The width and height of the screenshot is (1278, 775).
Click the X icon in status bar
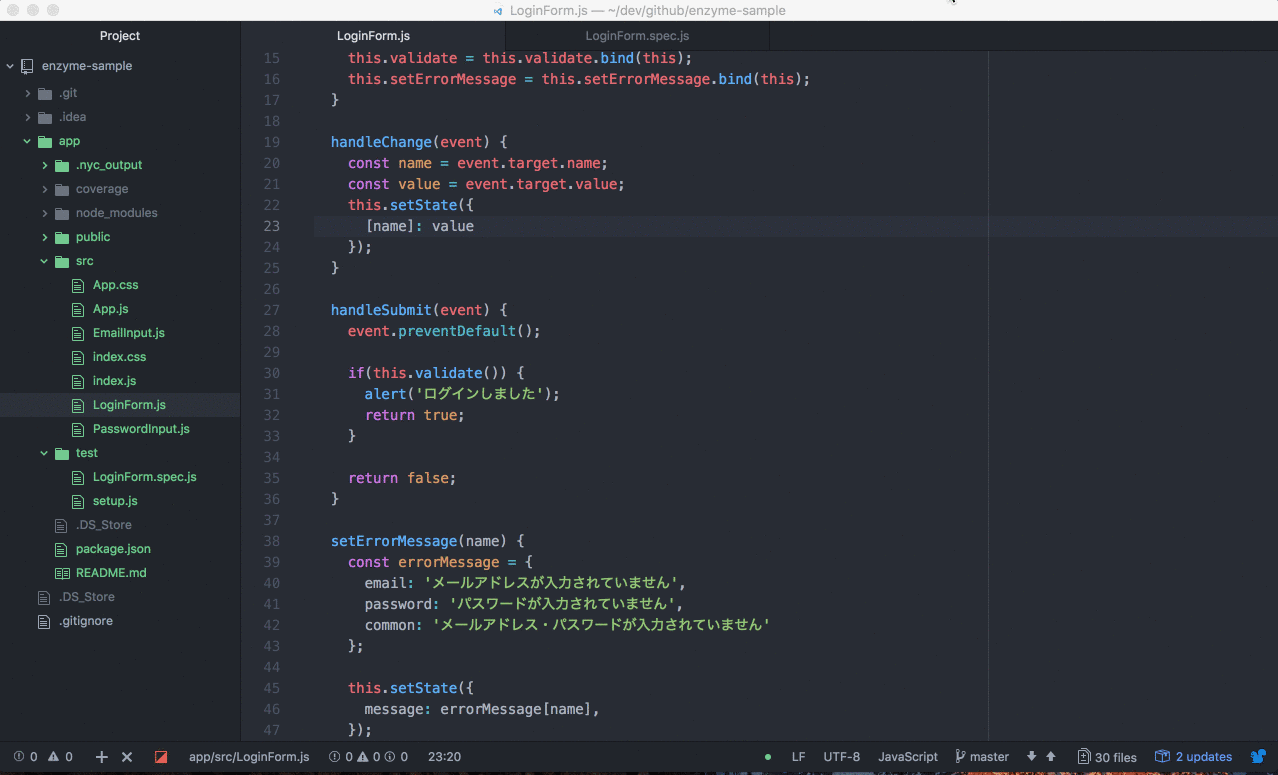[x=127, y=757]
